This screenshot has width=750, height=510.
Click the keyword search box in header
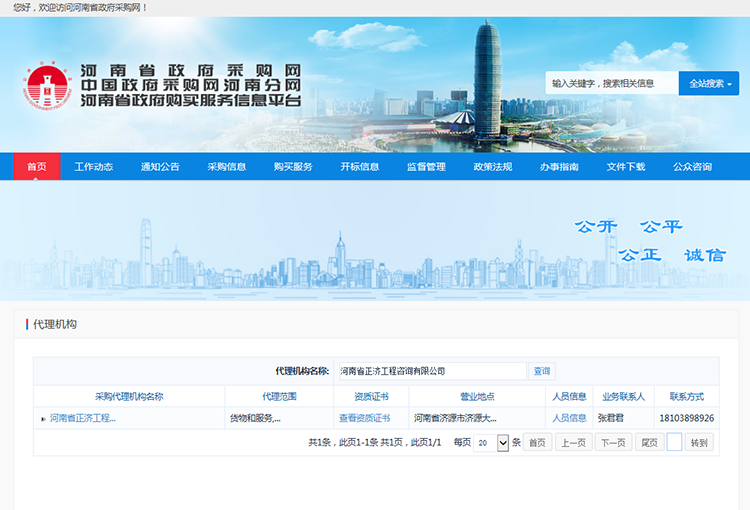611,84
